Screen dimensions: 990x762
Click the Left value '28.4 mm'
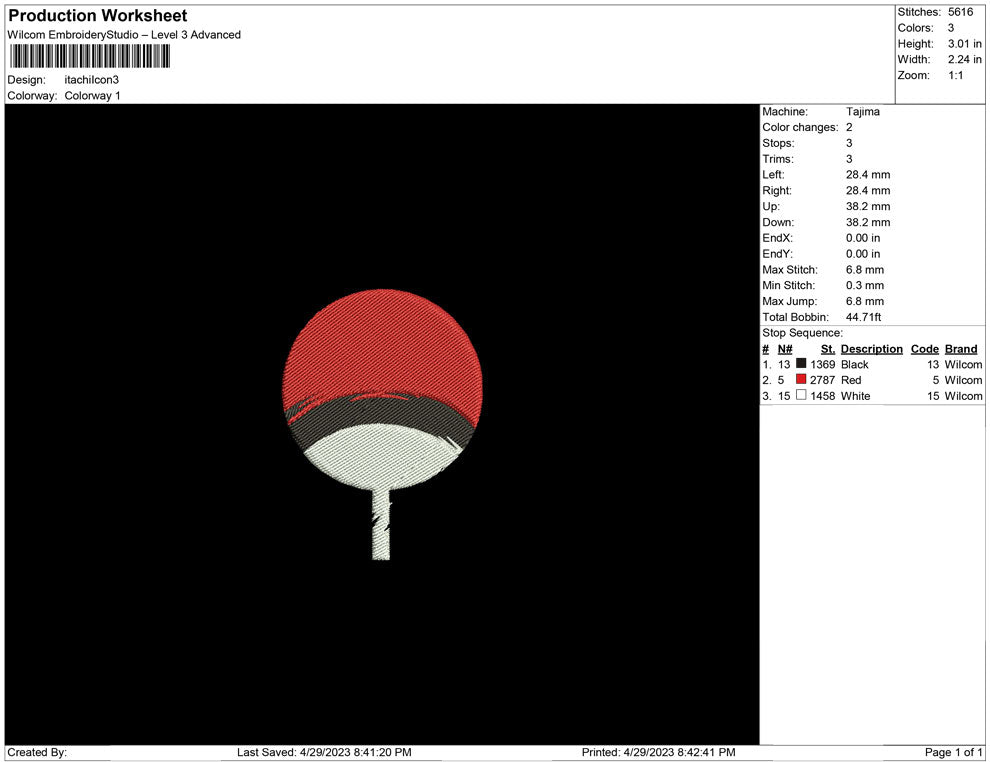coord(868,174)
